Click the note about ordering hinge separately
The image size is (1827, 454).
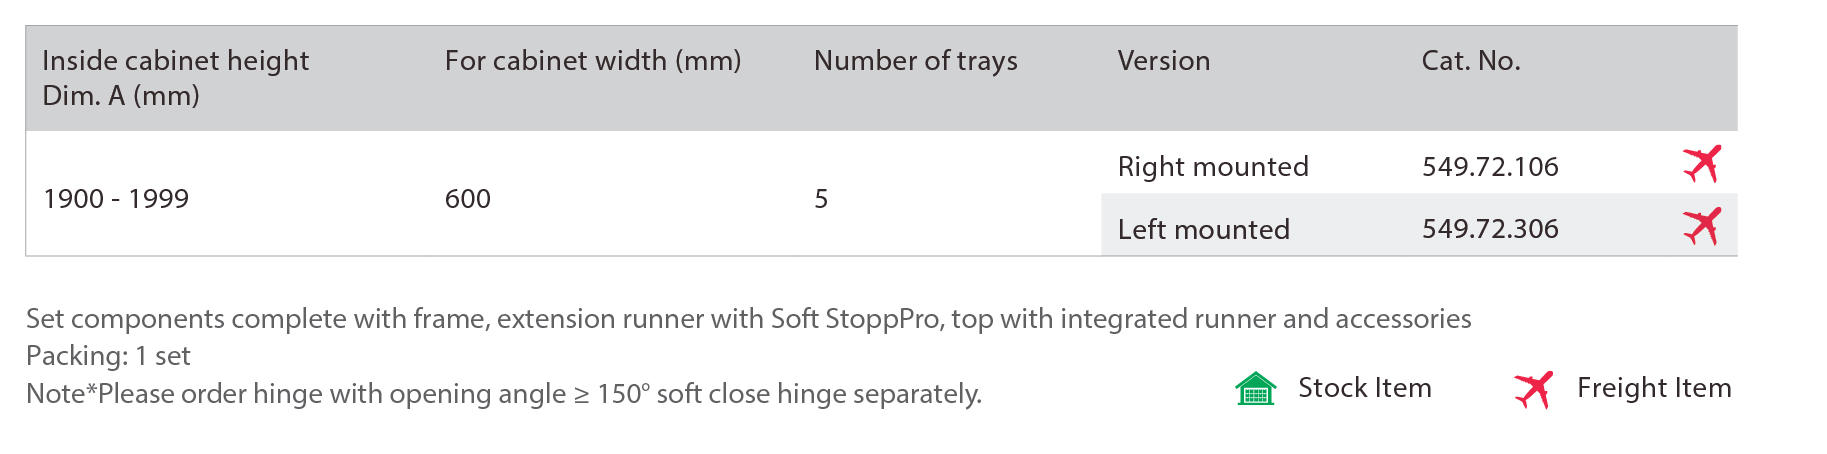tap(504, 394)
